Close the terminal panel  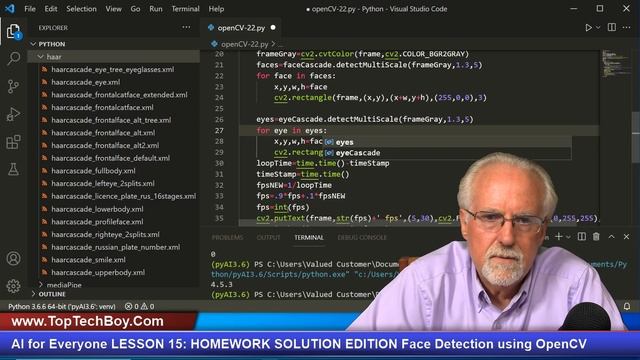pyautogui.click(x=626, y=237)
